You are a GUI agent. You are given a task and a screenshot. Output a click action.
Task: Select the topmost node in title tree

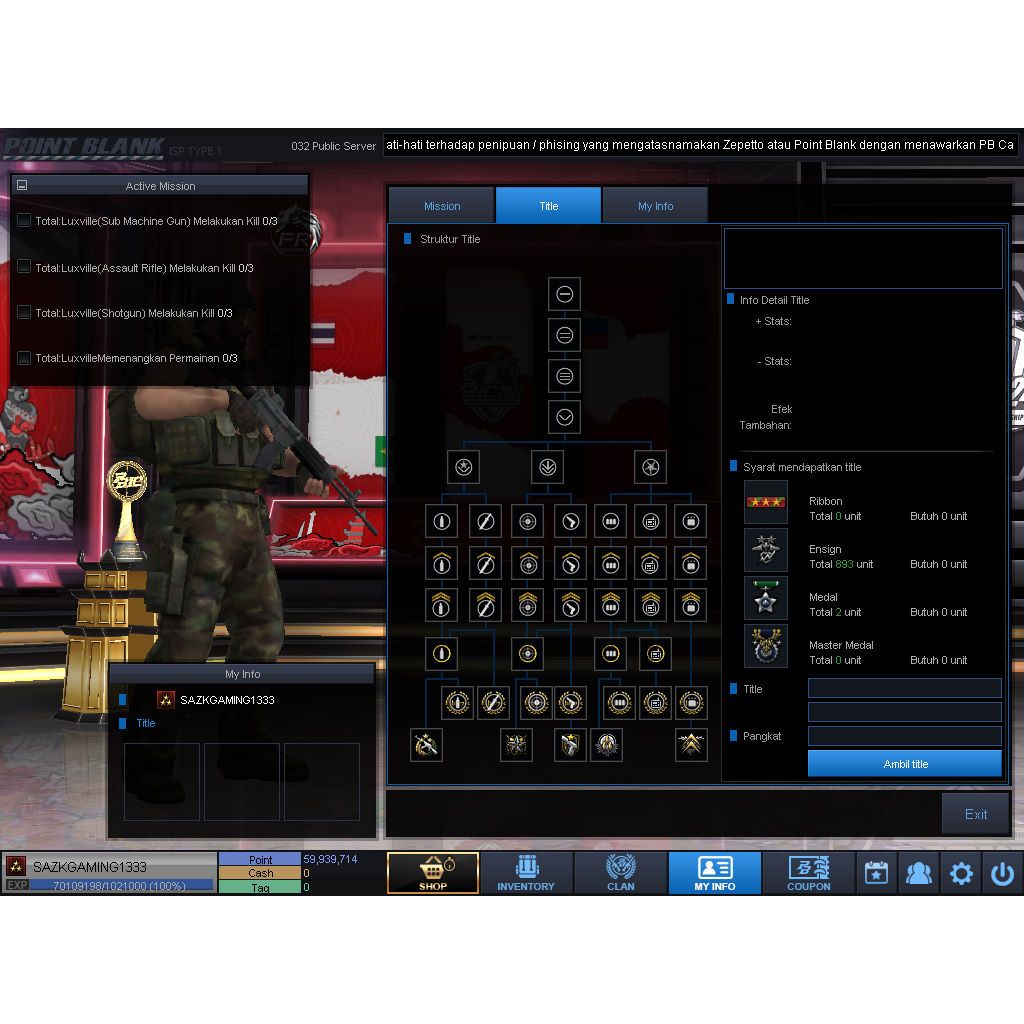tap(564, 294)
